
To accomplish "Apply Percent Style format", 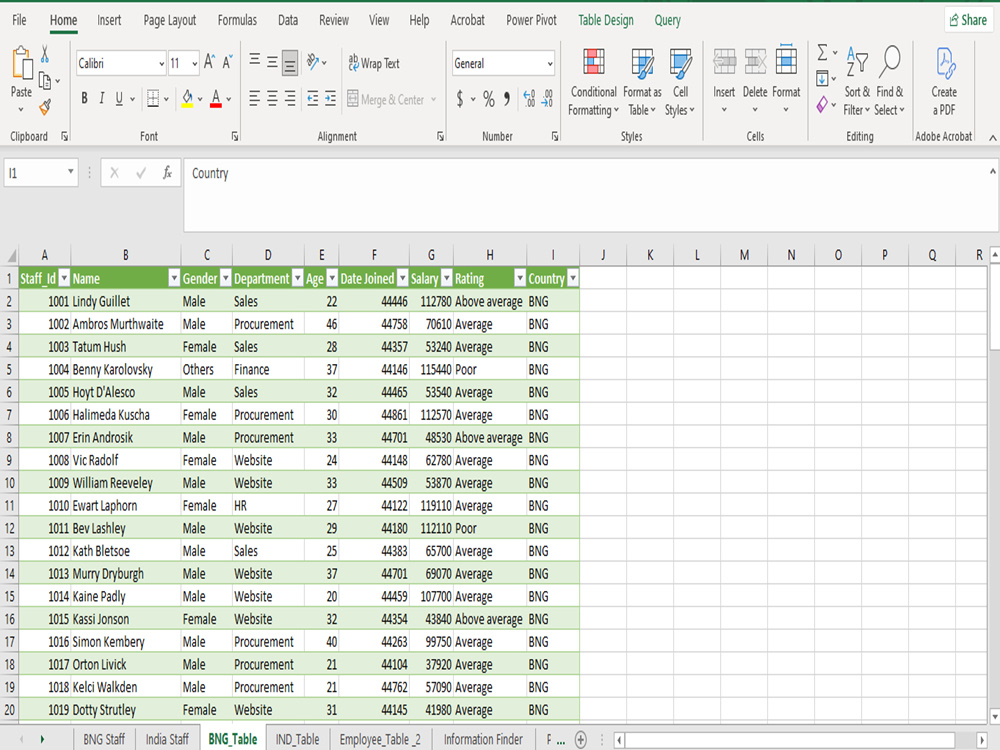I will pos(489,99).
